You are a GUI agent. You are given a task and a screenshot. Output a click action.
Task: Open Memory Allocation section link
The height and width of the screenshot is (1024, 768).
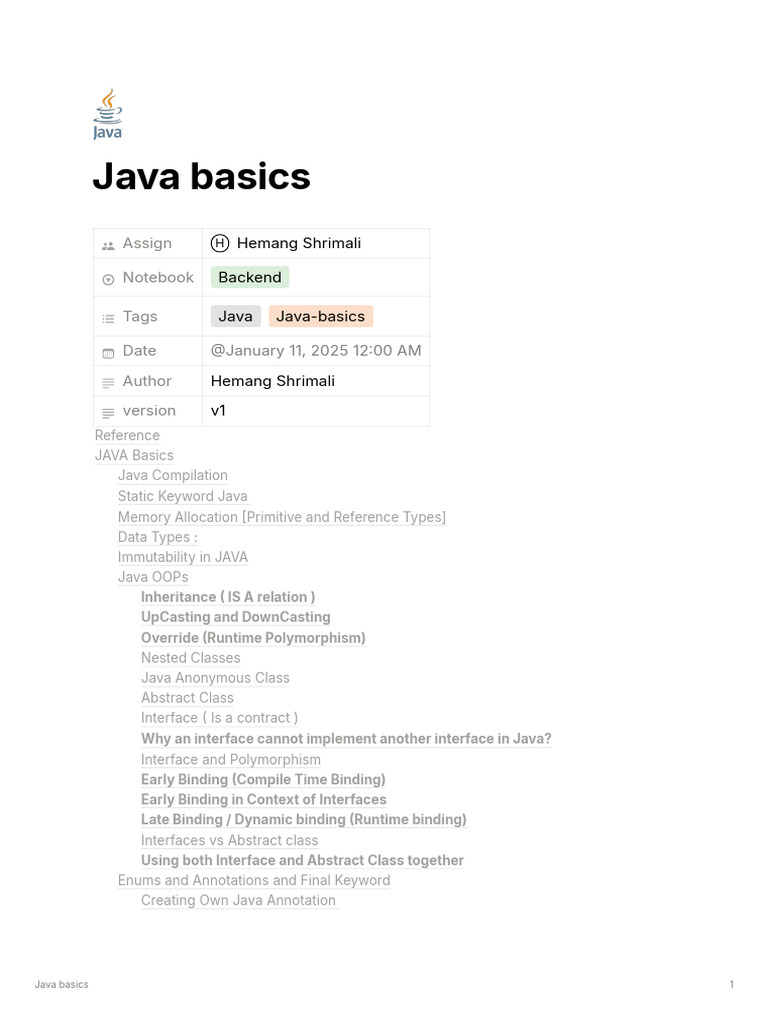pyautogui.click(x=281, y=517)
